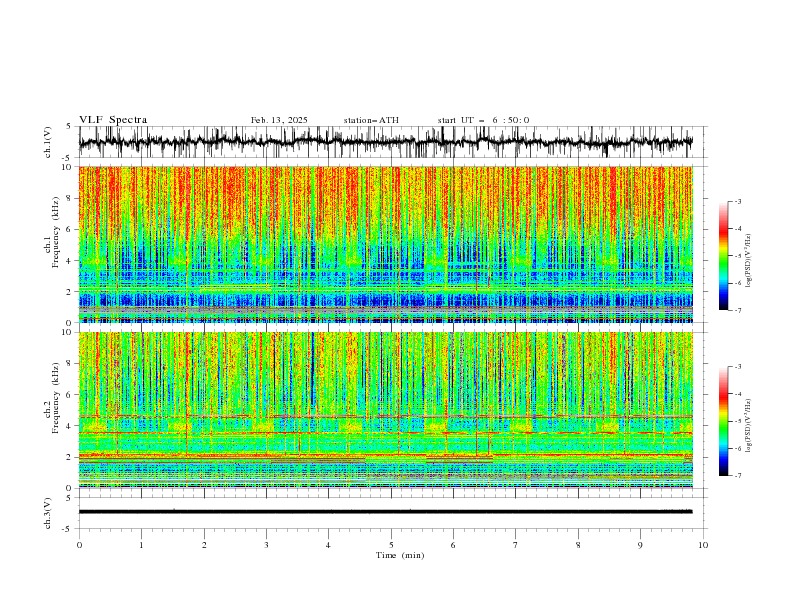The height and width of the screenshot is (612, 792).
Task: Click the ch.3 flat waveform trace
Action: [x=386, y=512]
